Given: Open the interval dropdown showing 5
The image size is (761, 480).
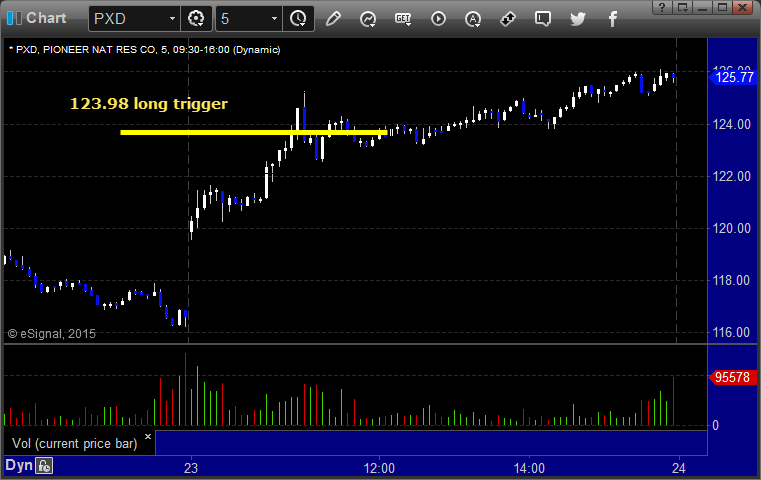Looking at the screenshot, I should tap(248, 19).
